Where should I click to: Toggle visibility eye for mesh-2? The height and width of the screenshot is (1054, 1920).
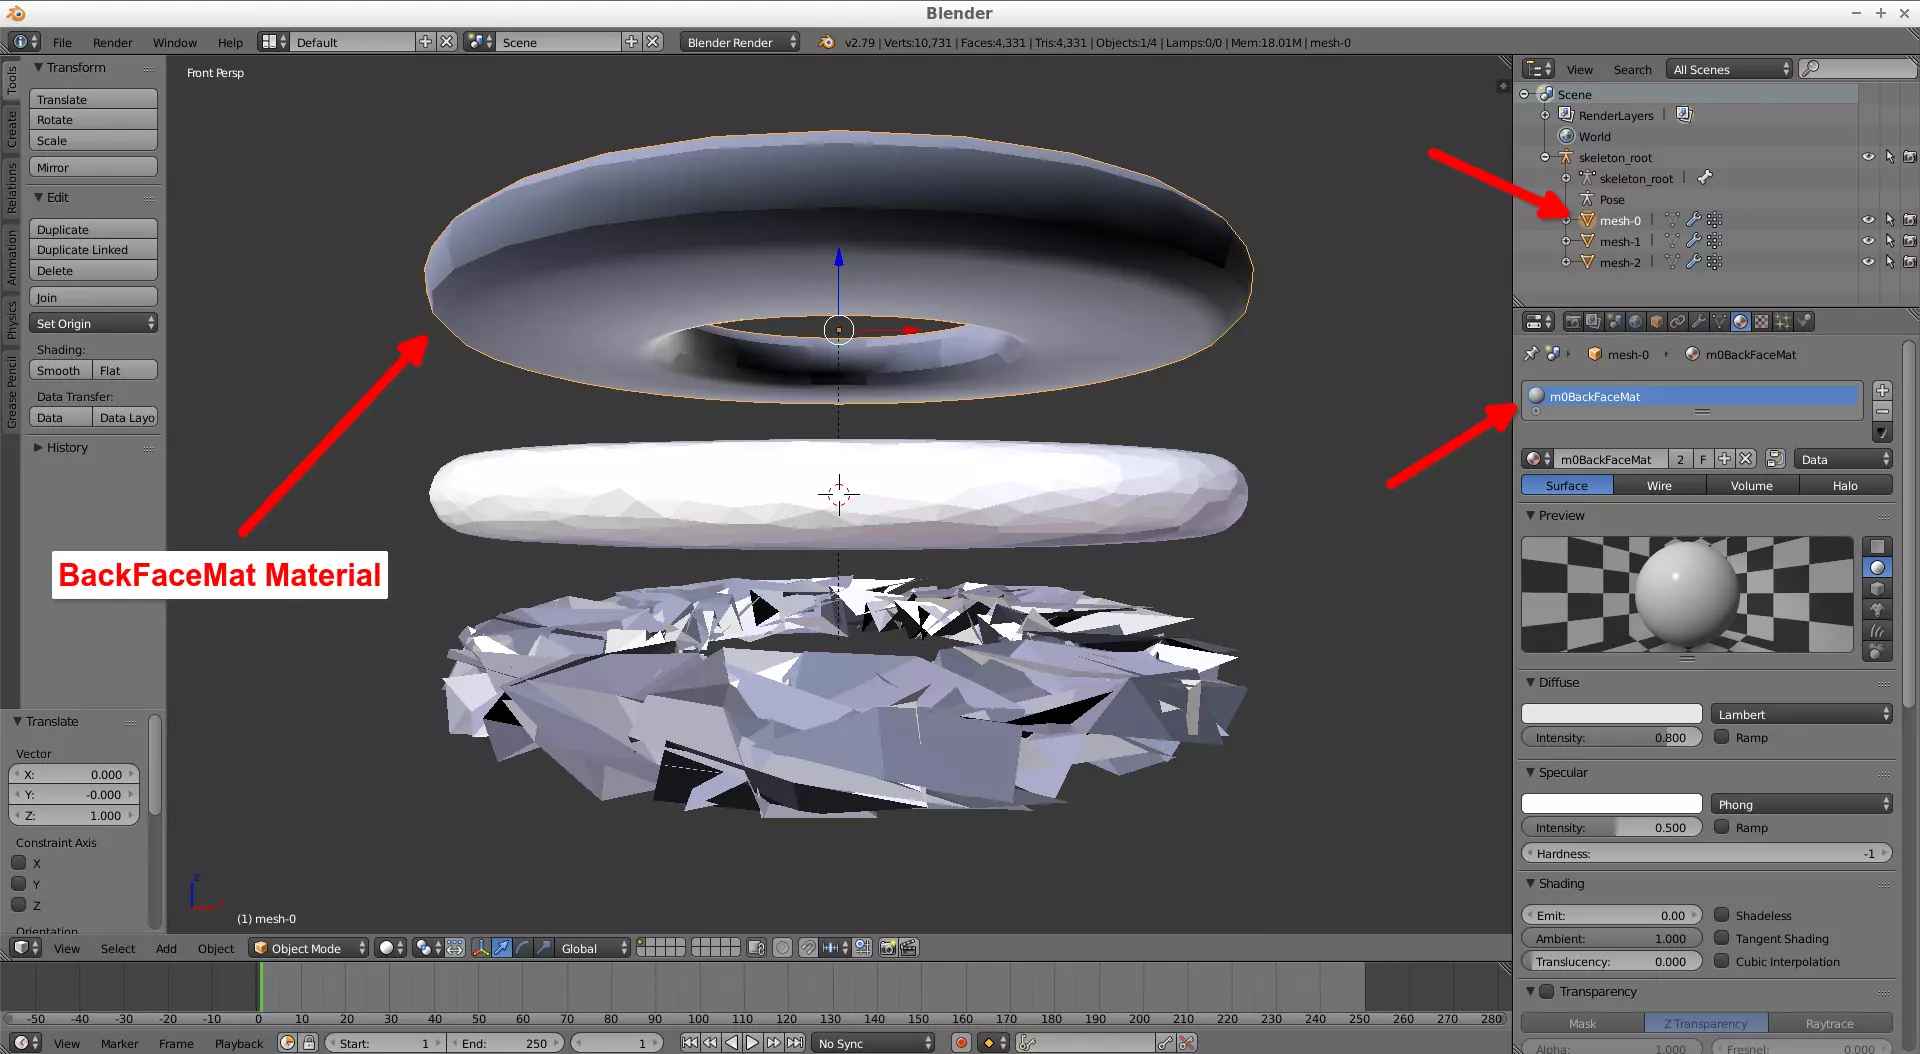(x=1868, y=262)
